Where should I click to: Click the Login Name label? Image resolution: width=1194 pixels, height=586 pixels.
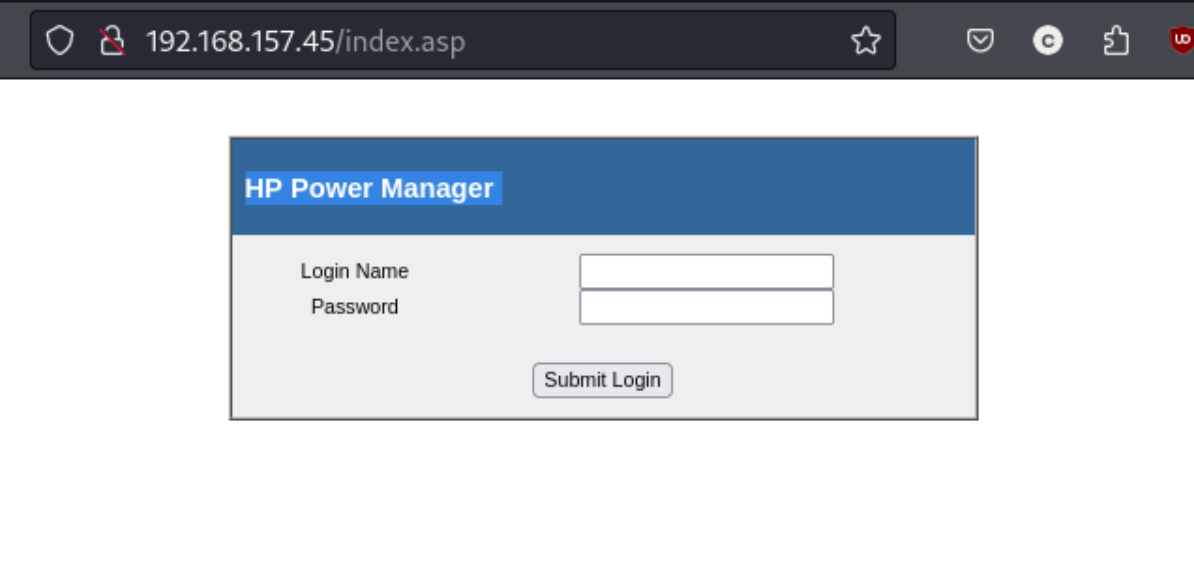(355, 271)
